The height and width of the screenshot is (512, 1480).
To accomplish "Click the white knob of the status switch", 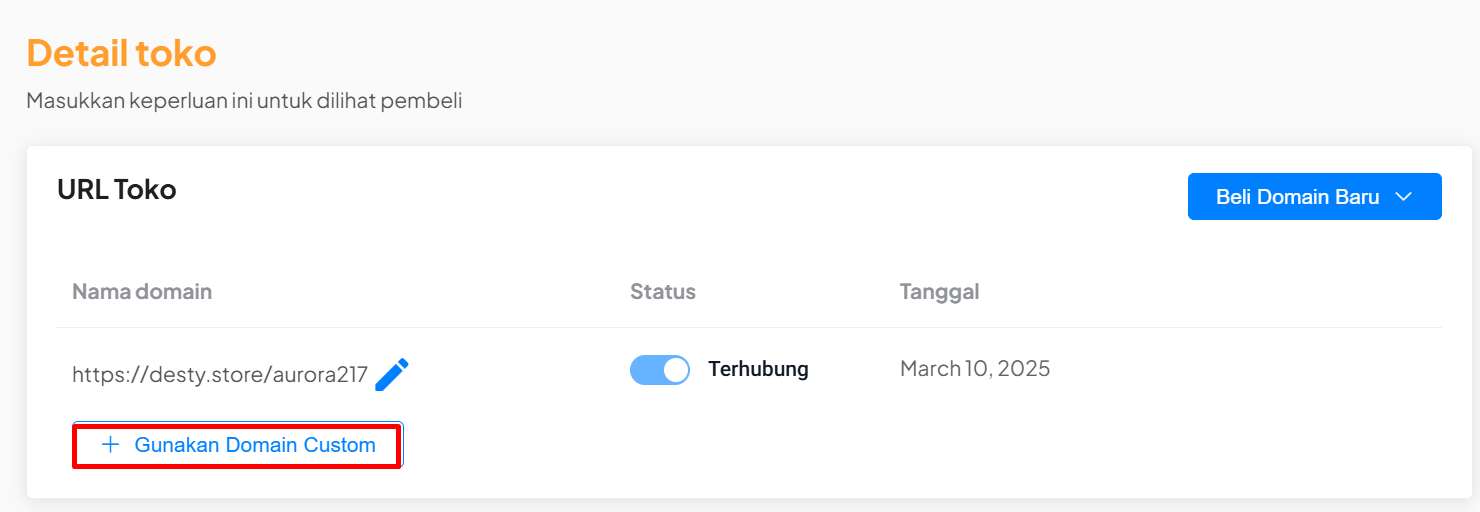I will coord(676,370).
